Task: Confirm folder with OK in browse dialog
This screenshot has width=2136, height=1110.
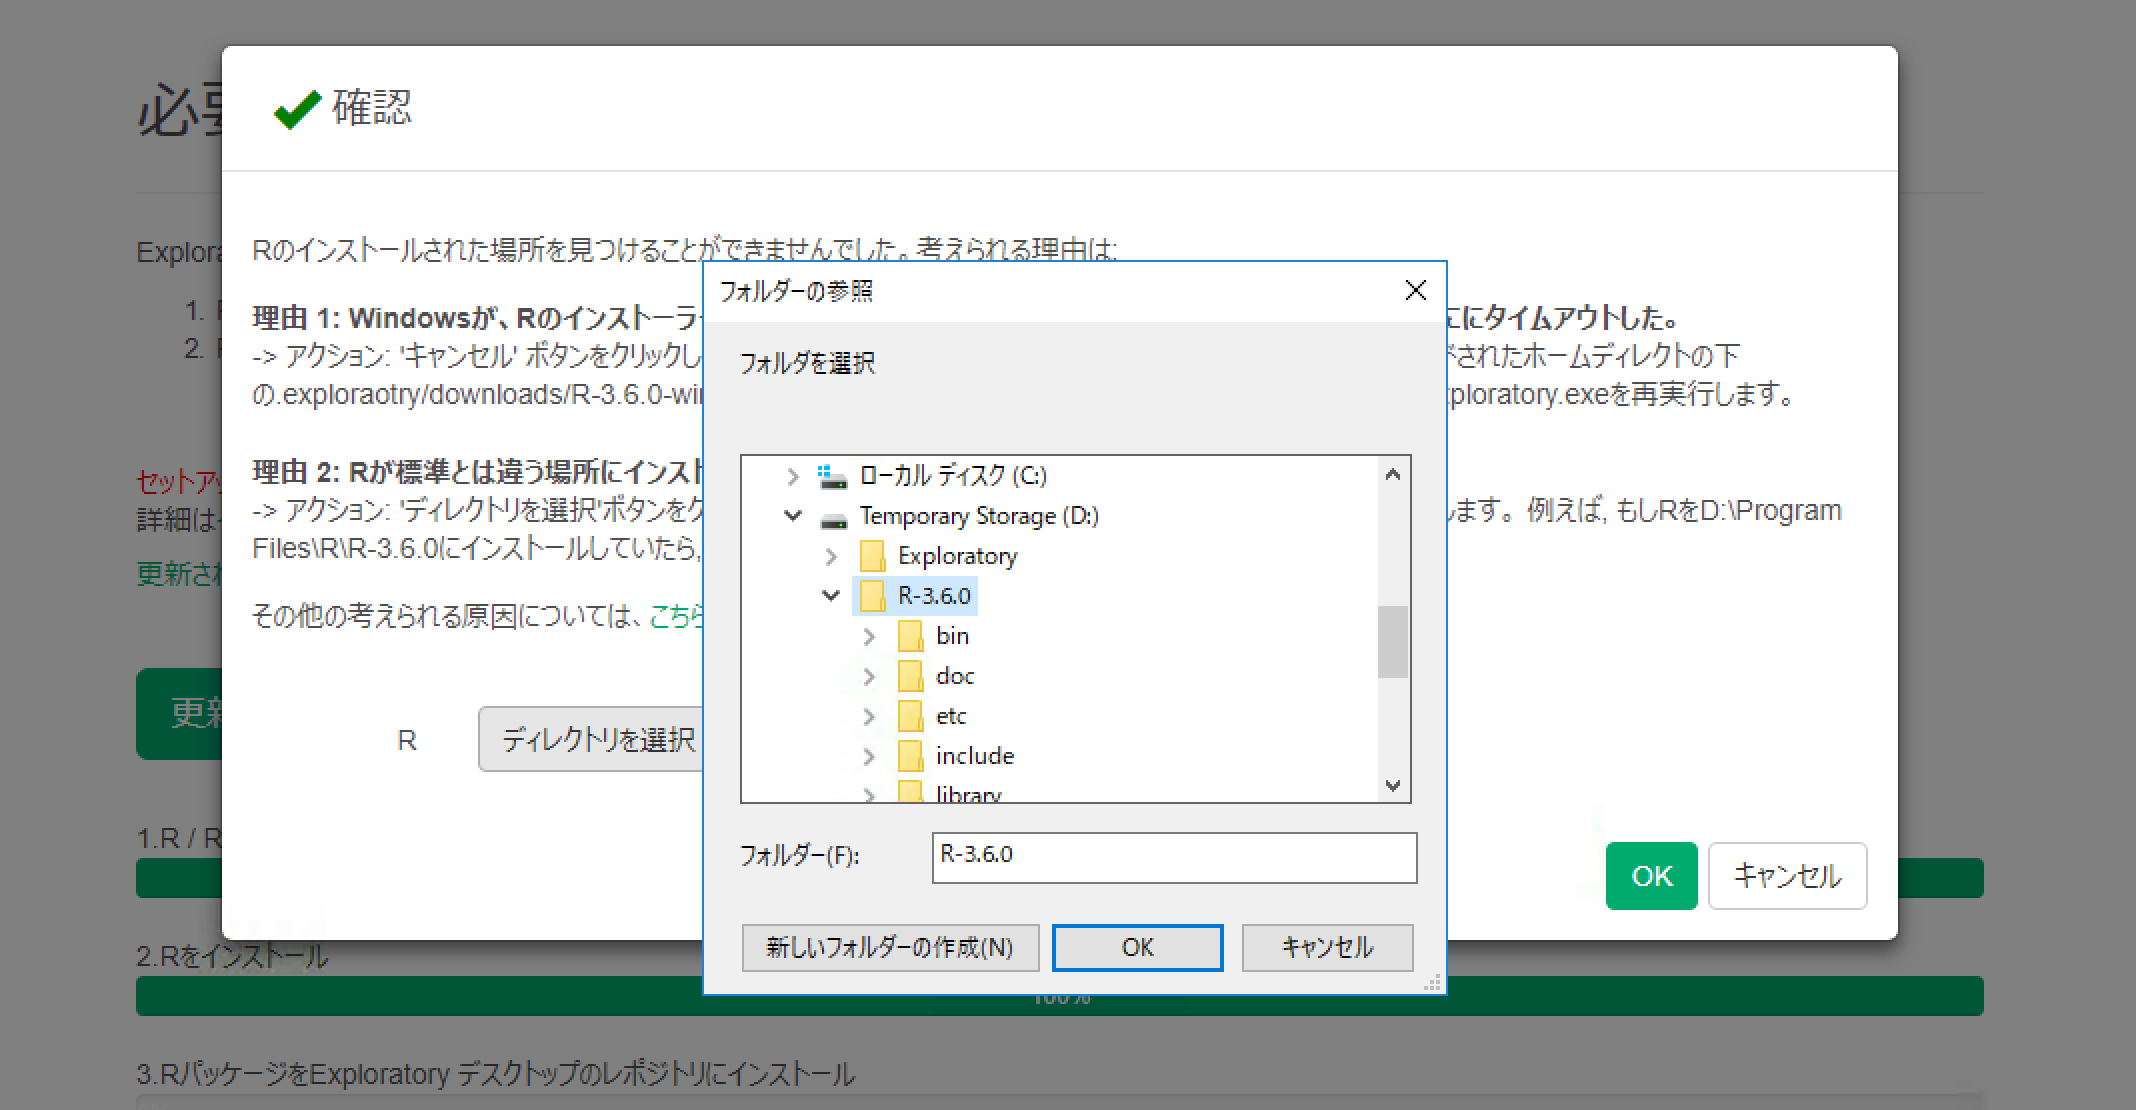Action: coord(1137,947)
